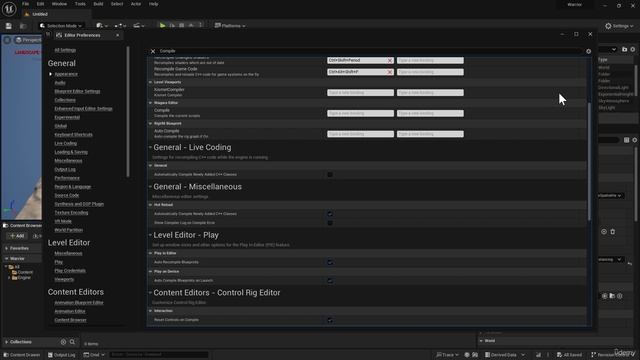Screen dimensions: 640x360
Task: Open the Tools menu
Action: 80,4
